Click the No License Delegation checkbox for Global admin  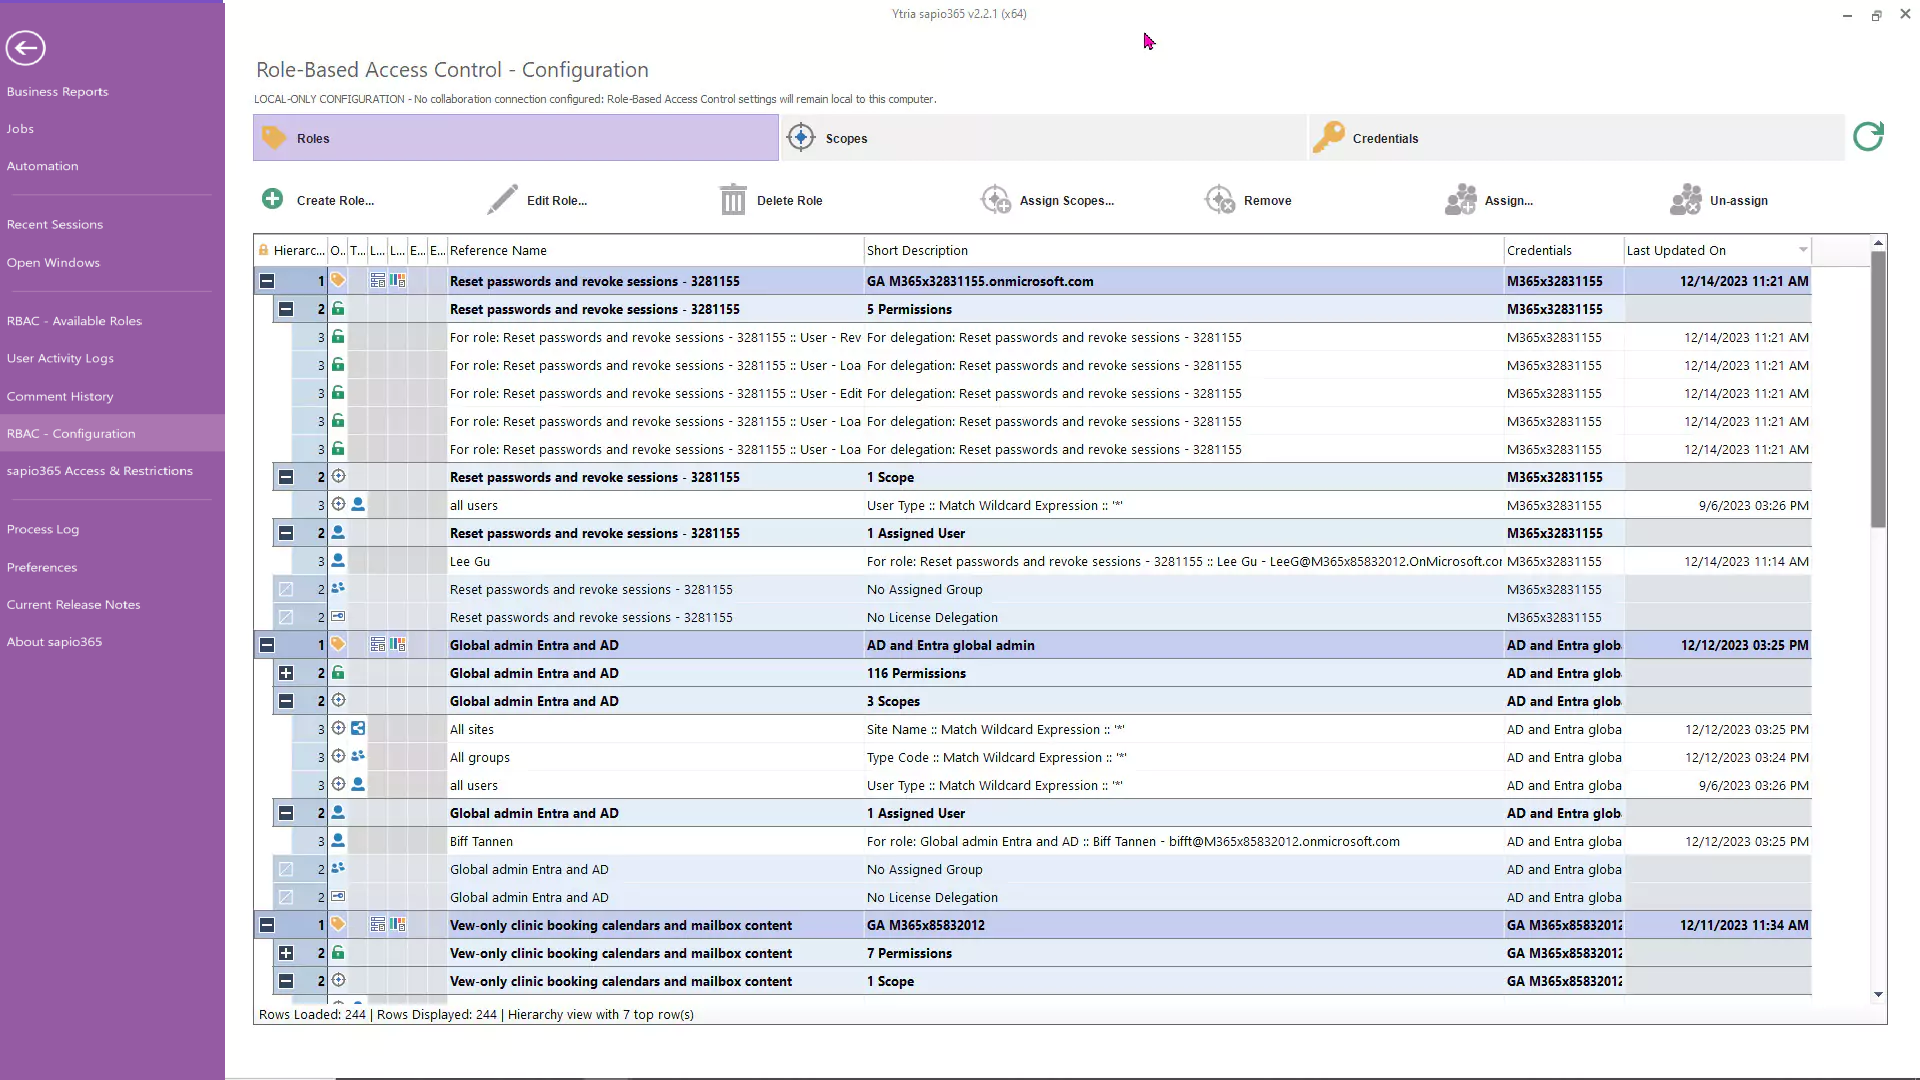pyautogui.click(x=286, y=898)
